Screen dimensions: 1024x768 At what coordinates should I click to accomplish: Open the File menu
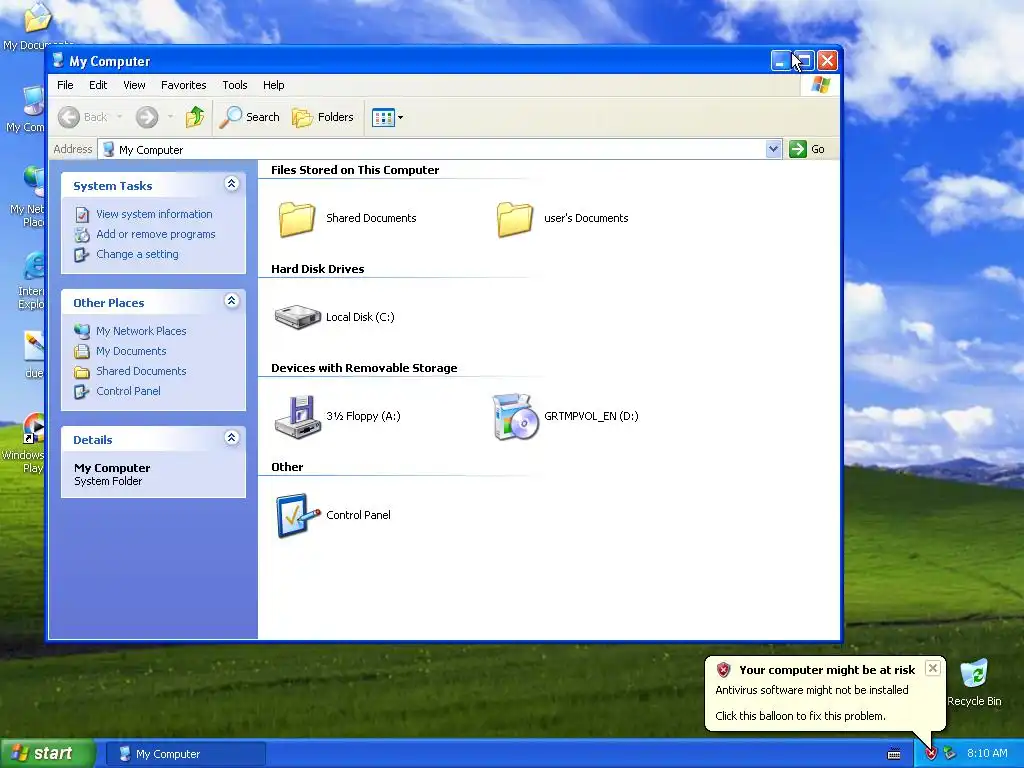(x=65, y=85)
